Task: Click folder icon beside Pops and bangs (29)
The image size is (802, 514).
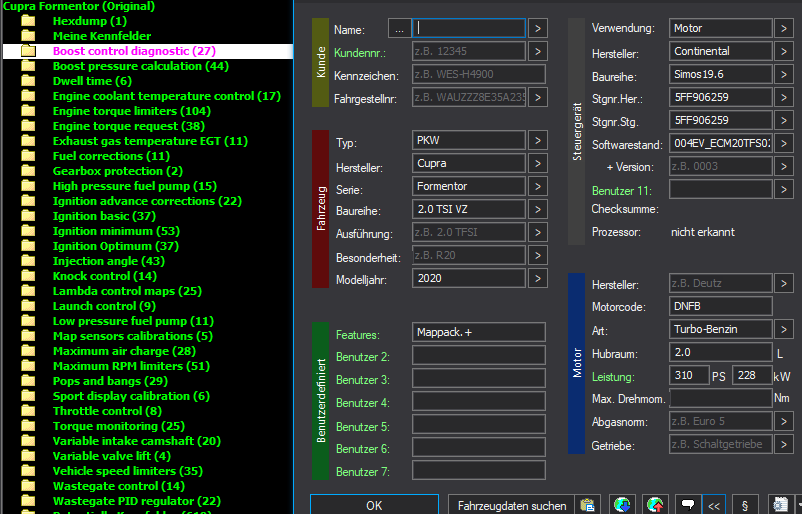Action: pos(28,381)
